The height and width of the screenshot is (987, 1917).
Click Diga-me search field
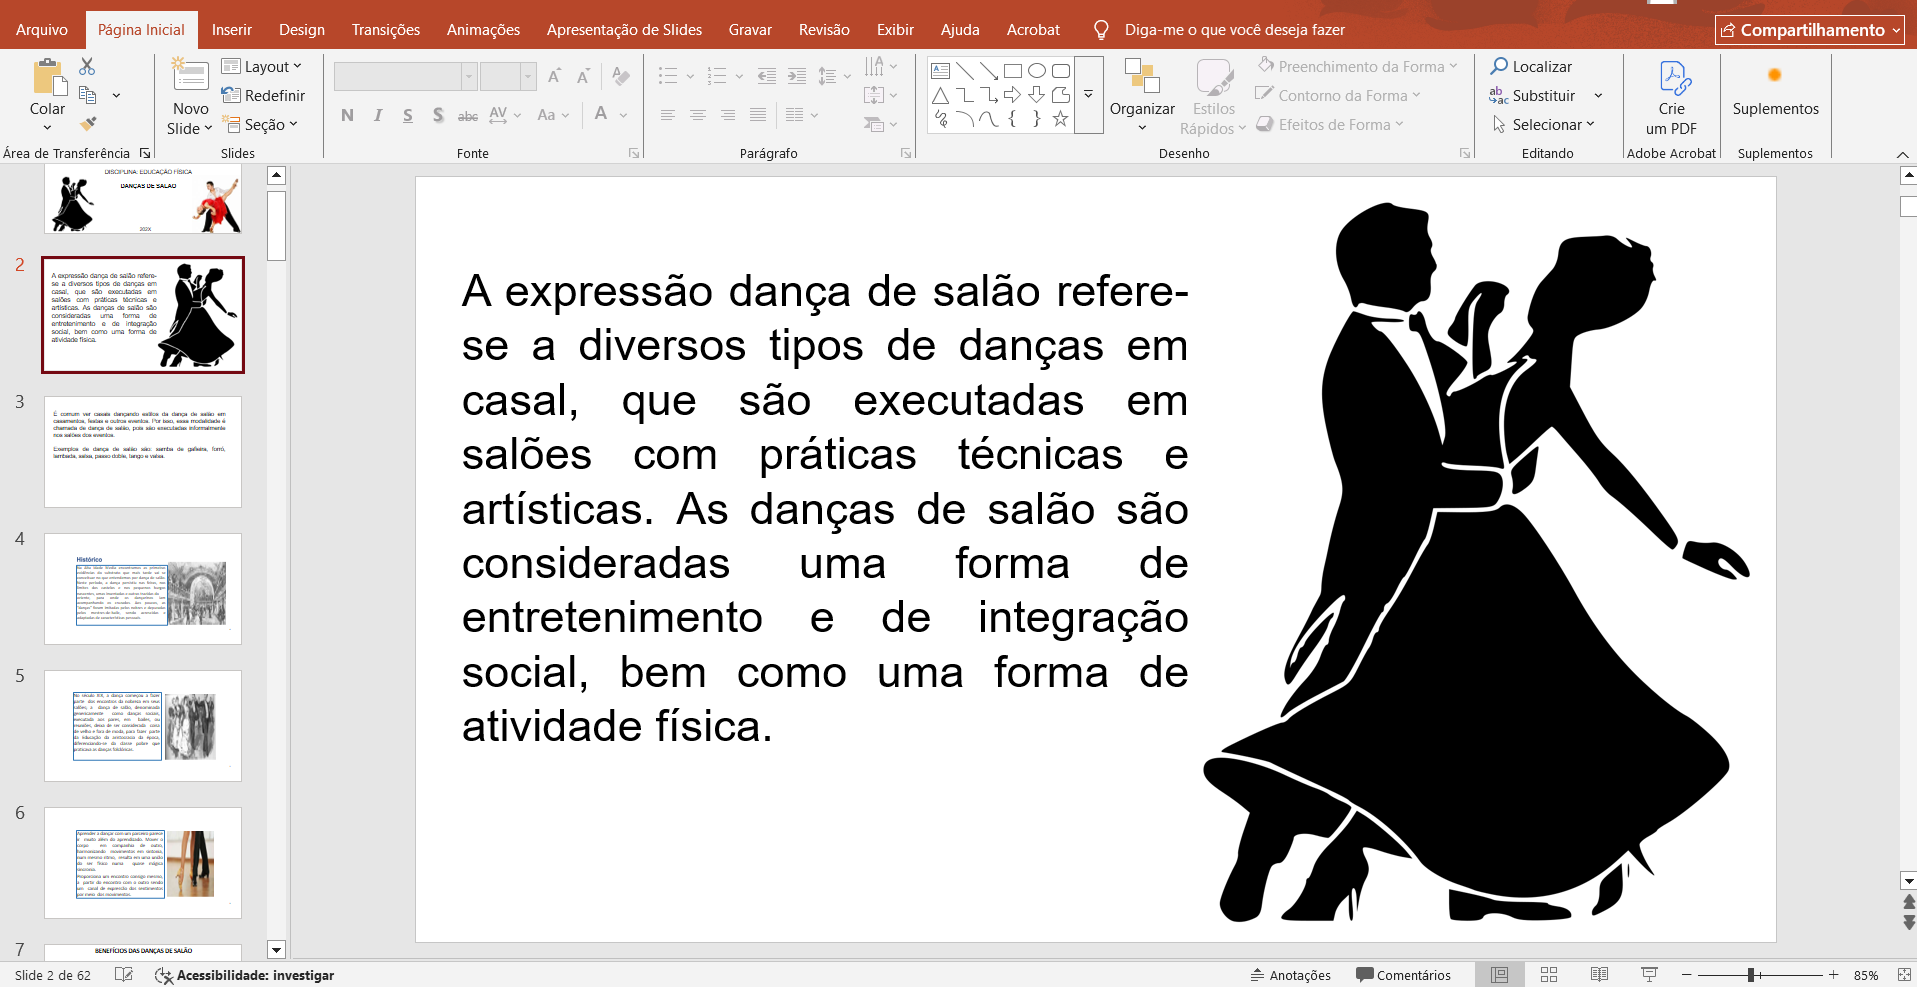(1234, 30)
